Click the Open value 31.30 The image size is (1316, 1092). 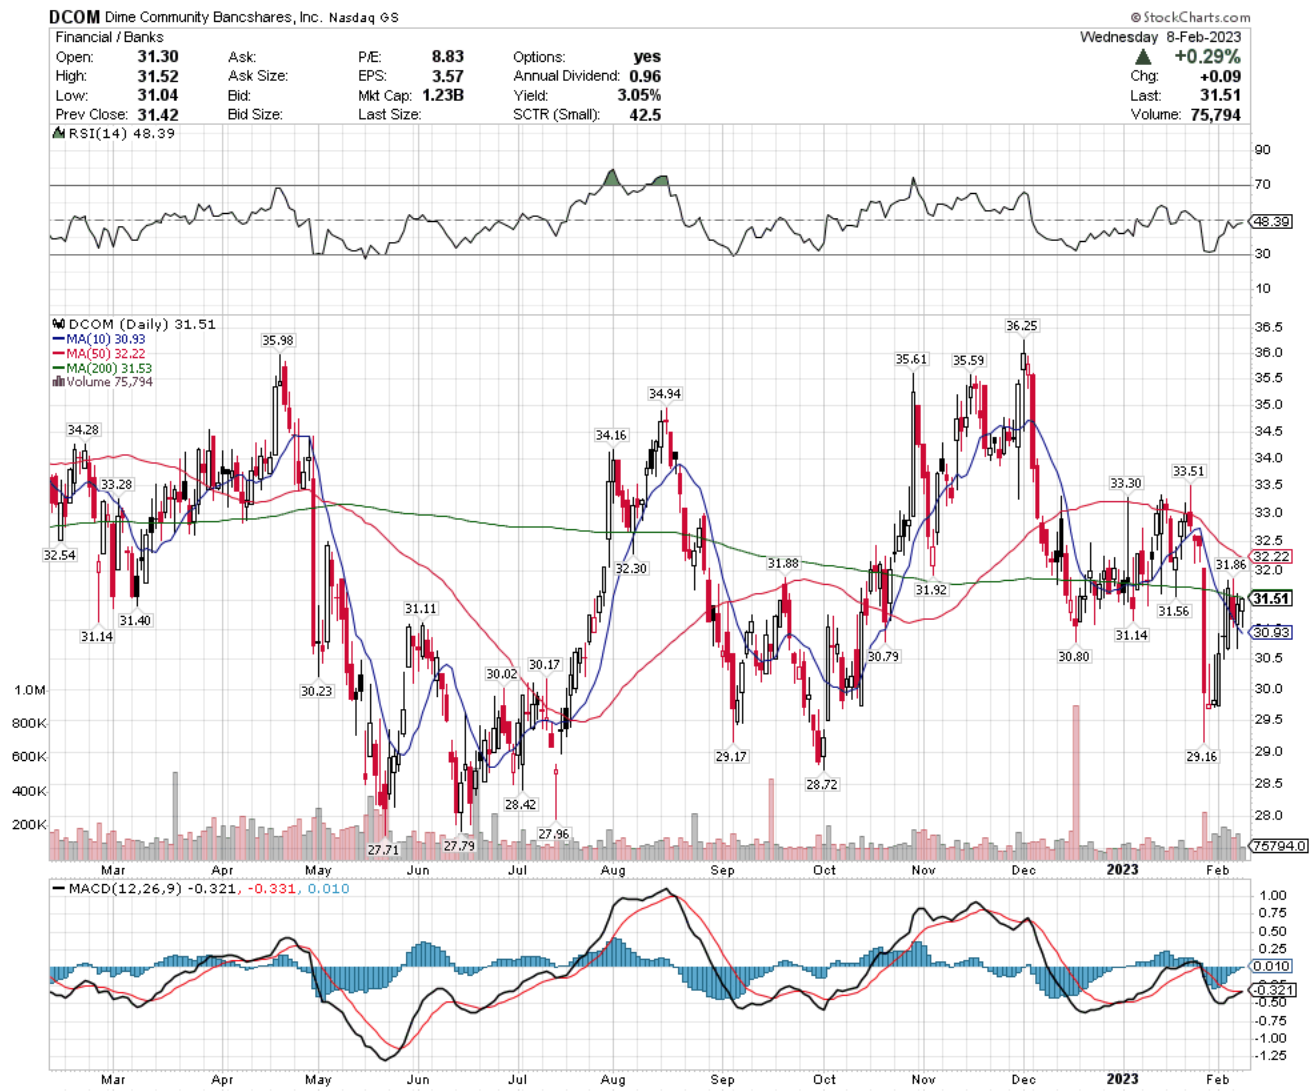[158, 57]
